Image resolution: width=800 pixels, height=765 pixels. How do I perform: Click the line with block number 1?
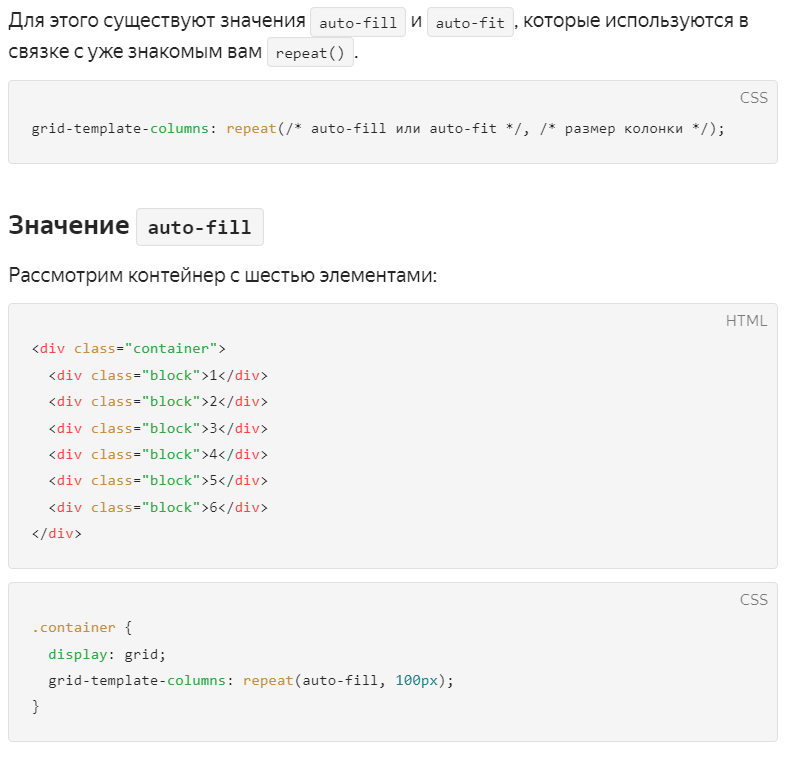coord(158,376)
